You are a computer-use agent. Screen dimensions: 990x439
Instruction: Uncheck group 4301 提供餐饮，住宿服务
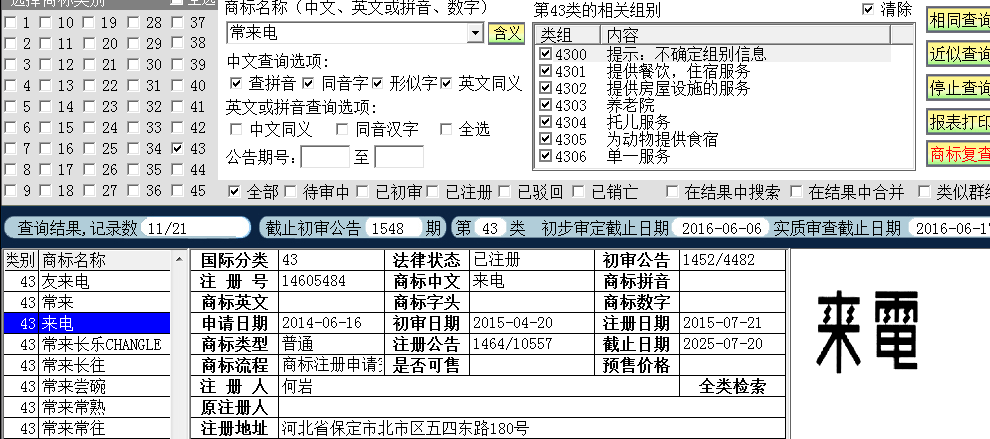coord(546,71)
